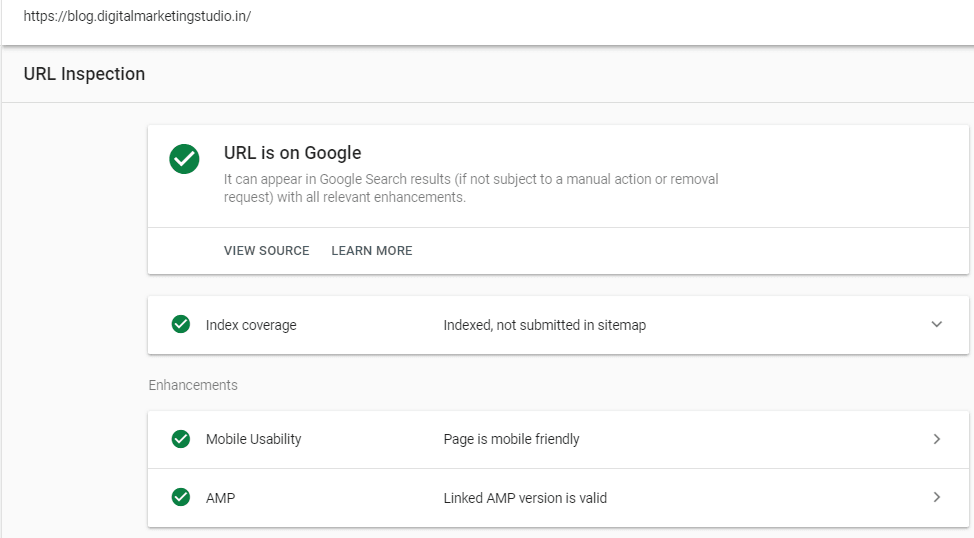Select the Mobile Usability row label
This screenshot has width=974, height=538.
(x=253, y=439)
